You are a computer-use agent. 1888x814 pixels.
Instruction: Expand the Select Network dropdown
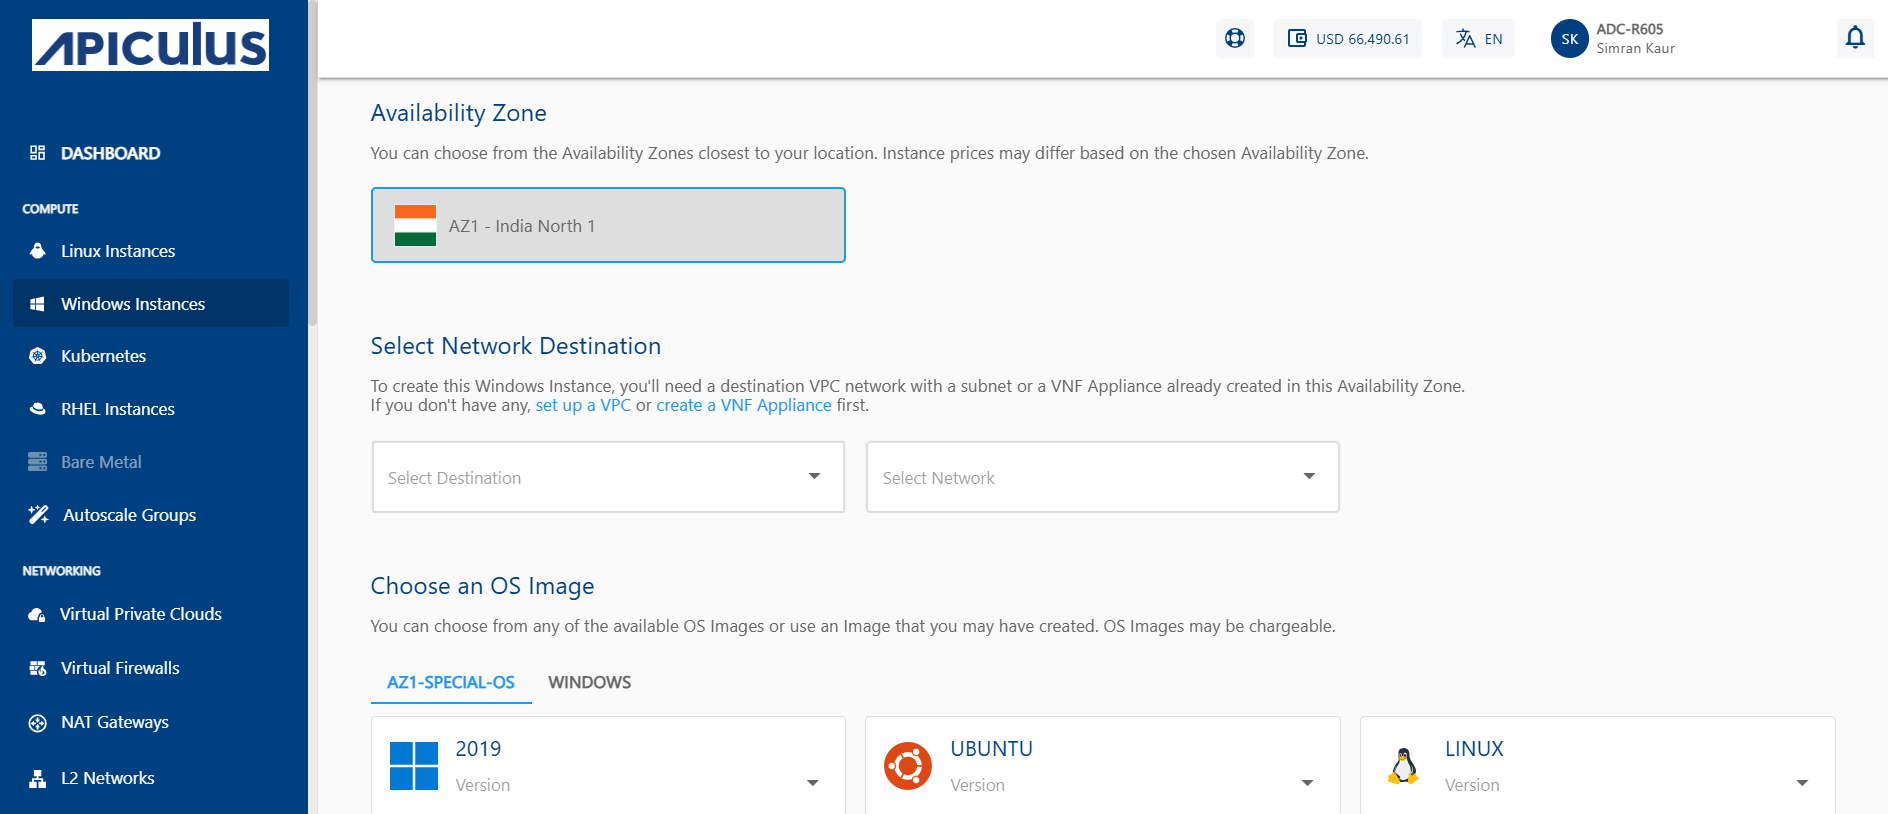pos(1102,477)
